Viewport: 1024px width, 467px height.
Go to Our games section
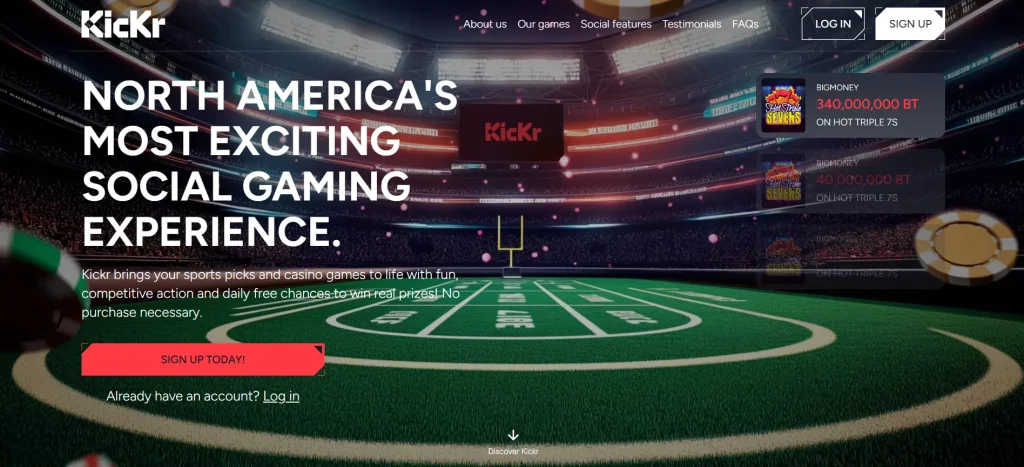click(543, 24)
